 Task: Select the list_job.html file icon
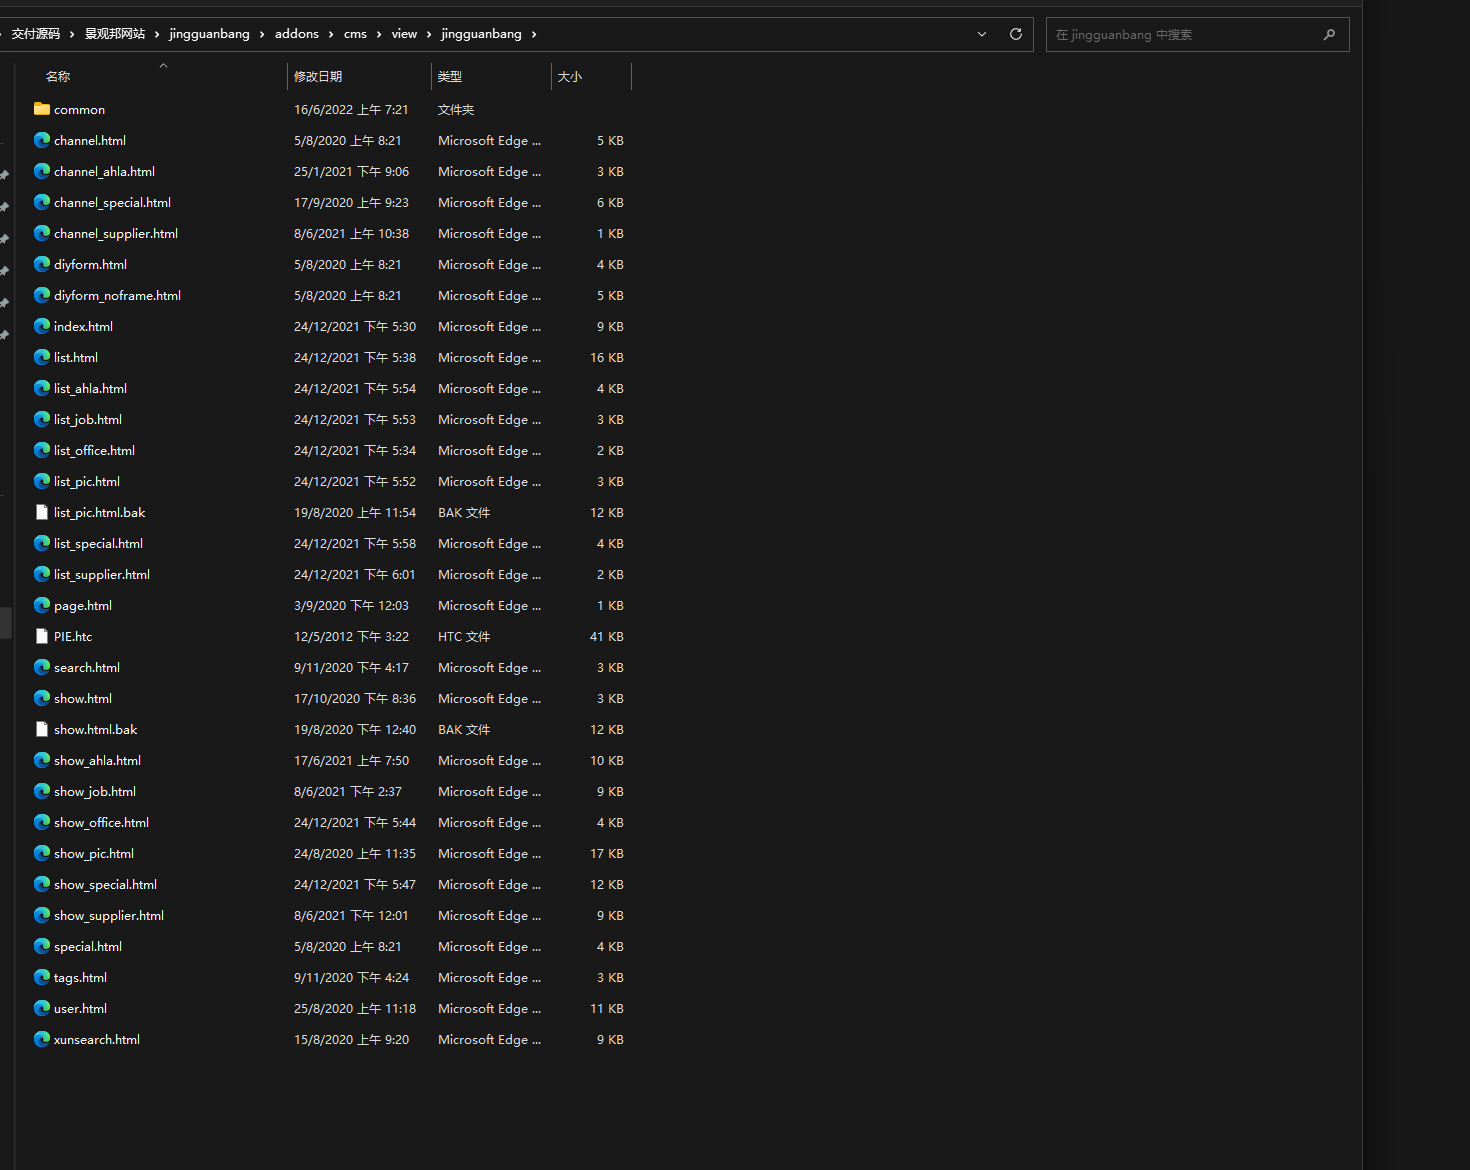42,419
